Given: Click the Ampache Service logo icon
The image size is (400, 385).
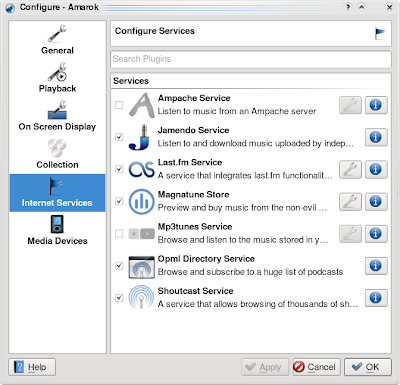Looking at the screenshot, I should 142,105.
